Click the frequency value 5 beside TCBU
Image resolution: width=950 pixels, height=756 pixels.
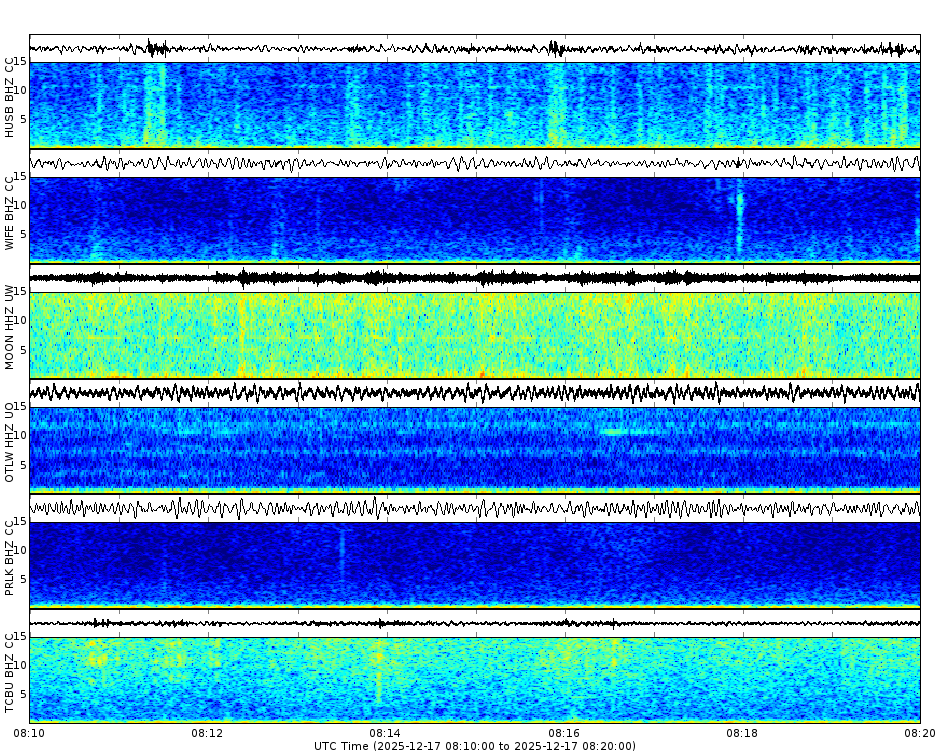(22, 692)
